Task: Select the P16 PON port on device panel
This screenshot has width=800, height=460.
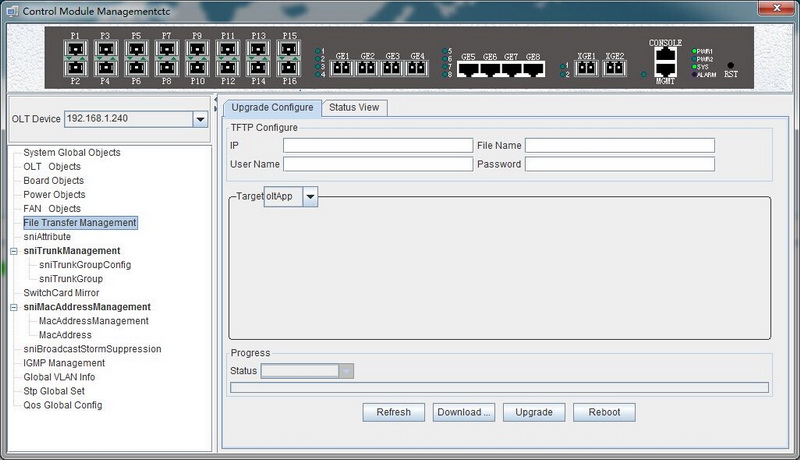Action: pos(288,68)
